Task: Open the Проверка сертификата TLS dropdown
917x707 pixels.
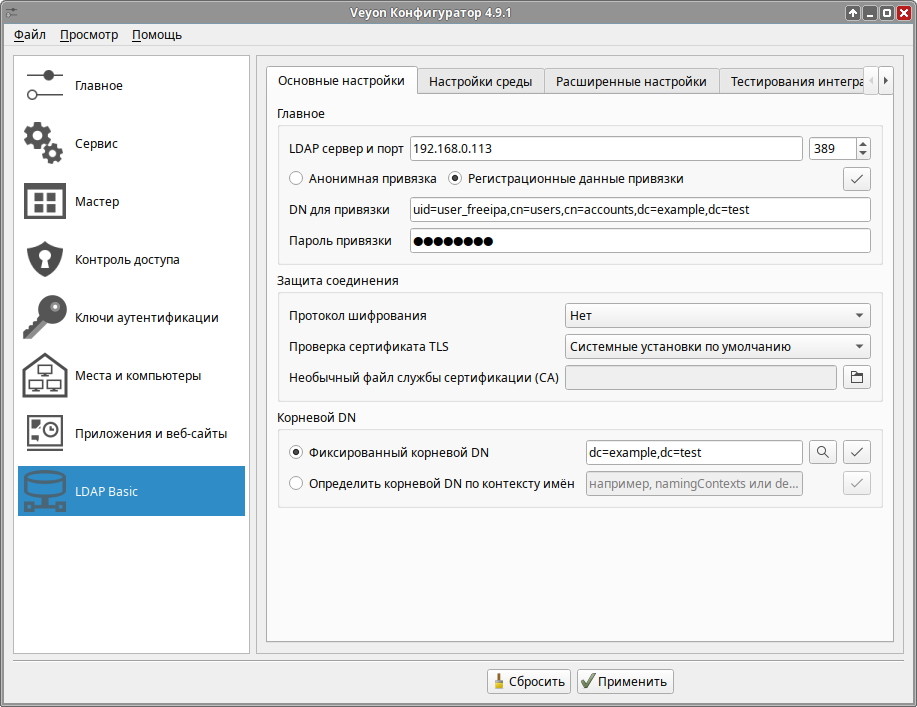Action: [718, 346]
